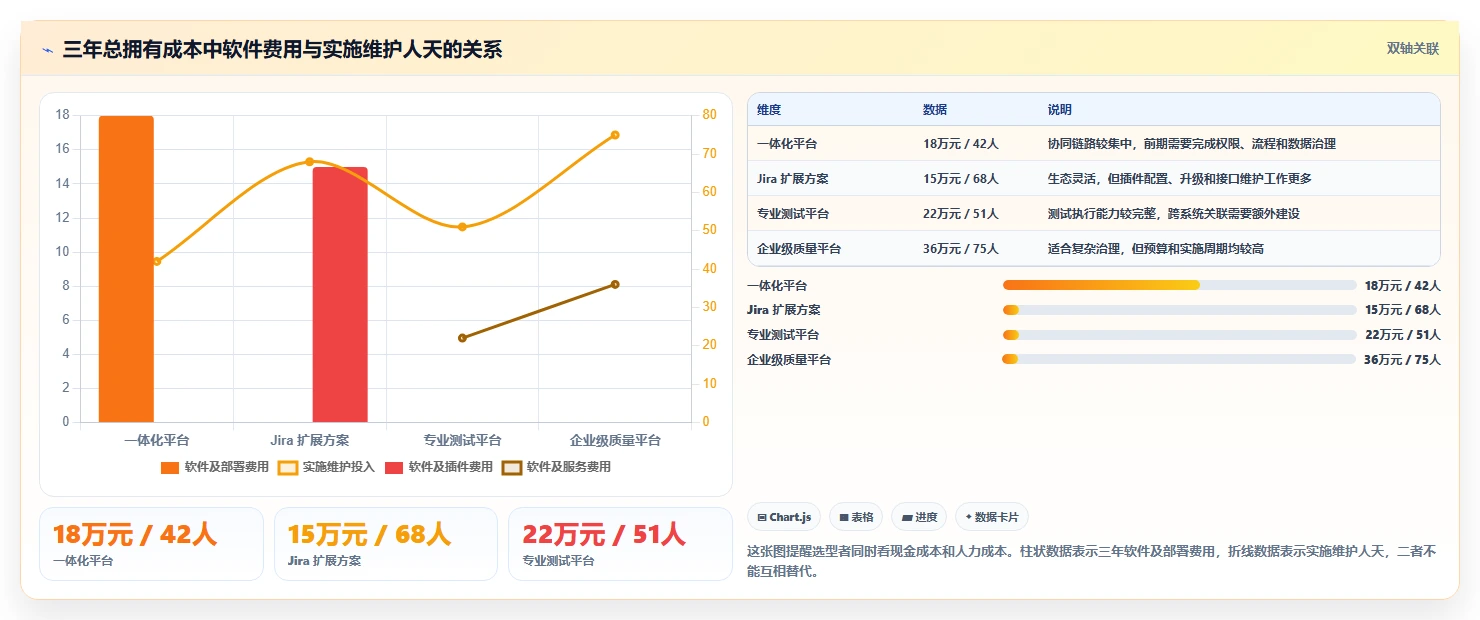Select the line point above 企业级质量平台 at 75
Image resolution: width=1480 pixels, height=620 pixels.
[x=615, y=135]
